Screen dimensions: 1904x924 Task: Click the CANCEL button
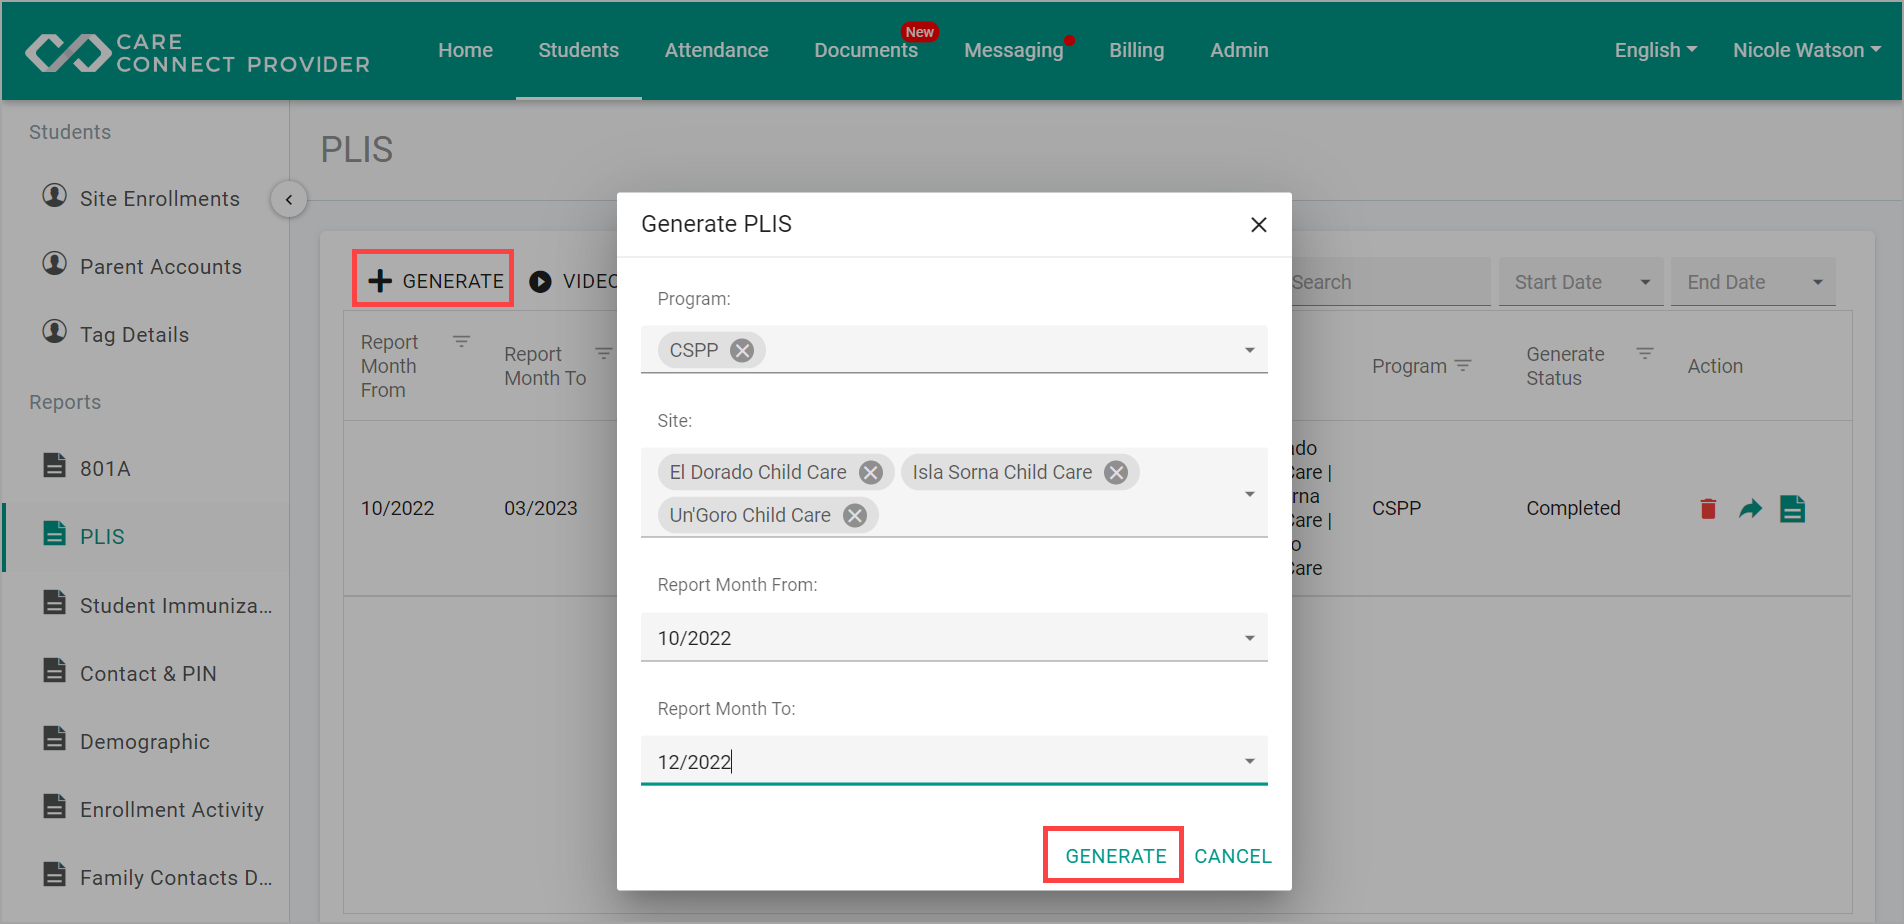tap(1233, 856)
